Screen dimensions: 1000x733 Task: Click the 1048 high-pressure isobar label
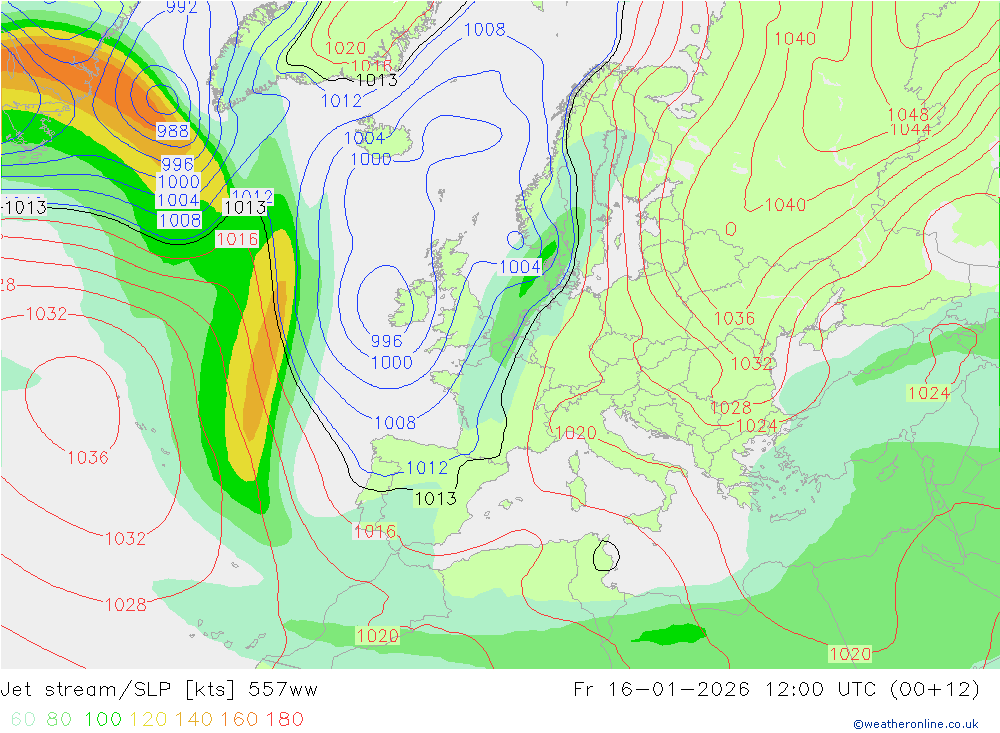pos(908,114)
